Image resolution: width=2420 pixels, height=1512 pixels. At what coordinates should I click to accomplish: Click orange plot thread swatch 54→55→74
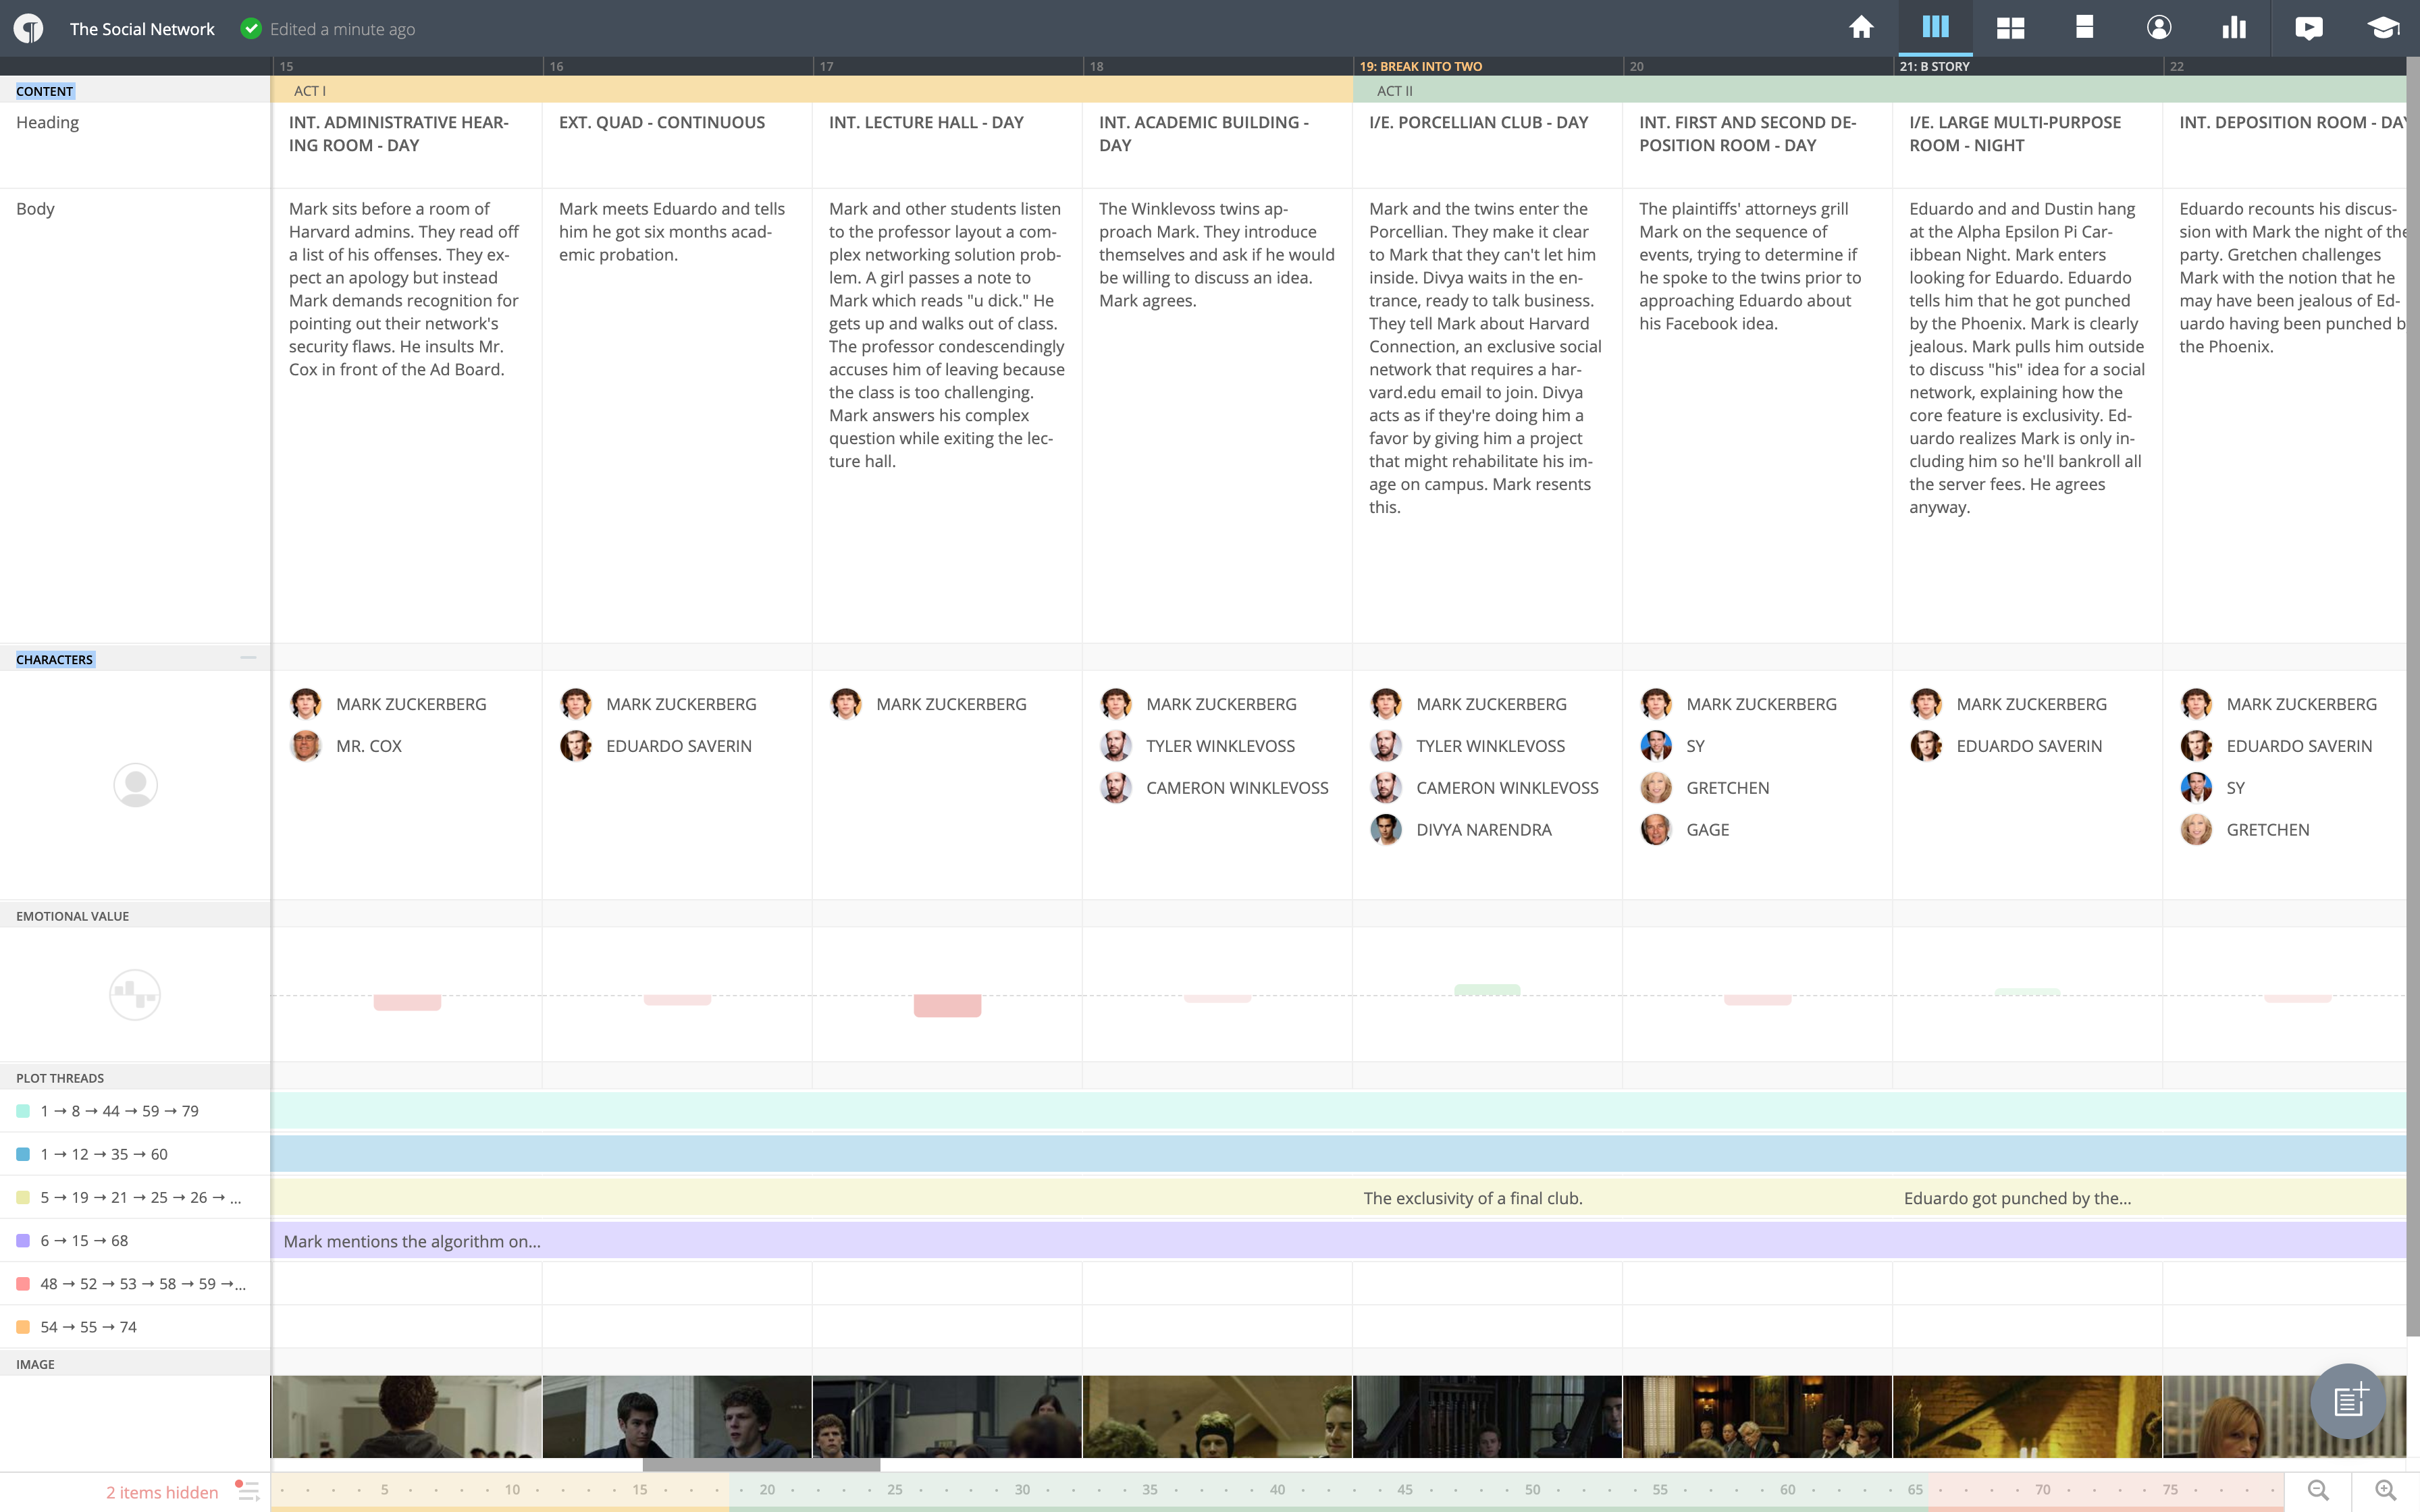pyautogui.click(x=23, y=1327)
